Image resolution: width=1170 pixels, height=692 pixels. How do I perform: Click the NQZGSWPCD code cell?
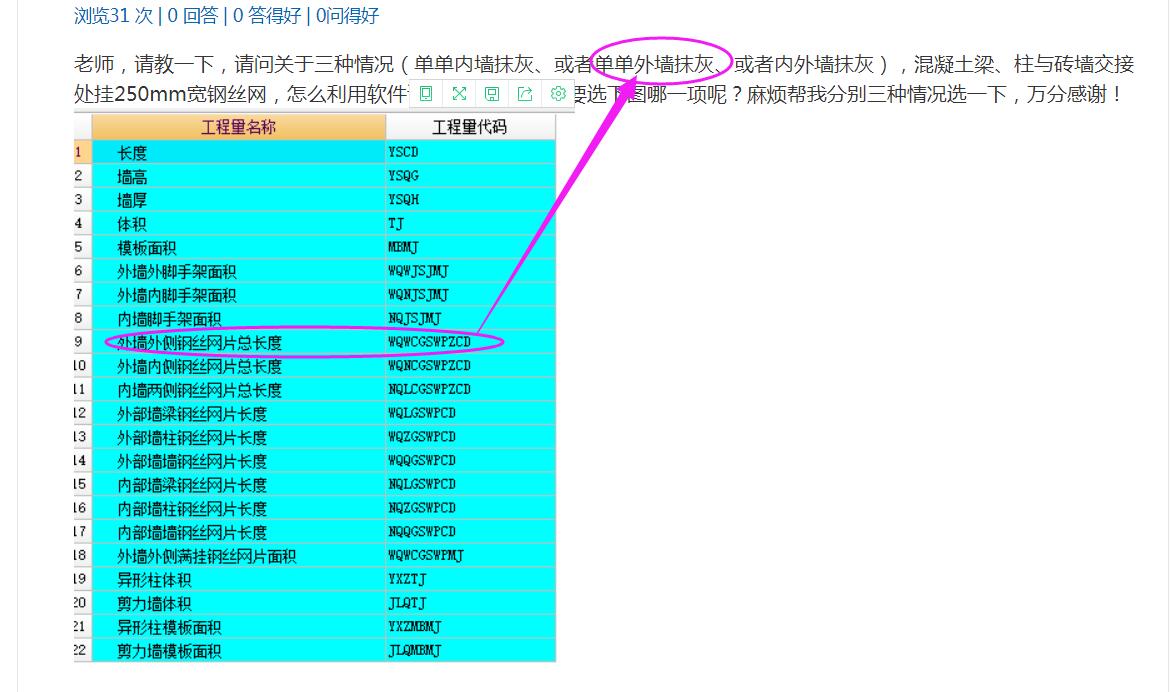click(x=470, y=509)
